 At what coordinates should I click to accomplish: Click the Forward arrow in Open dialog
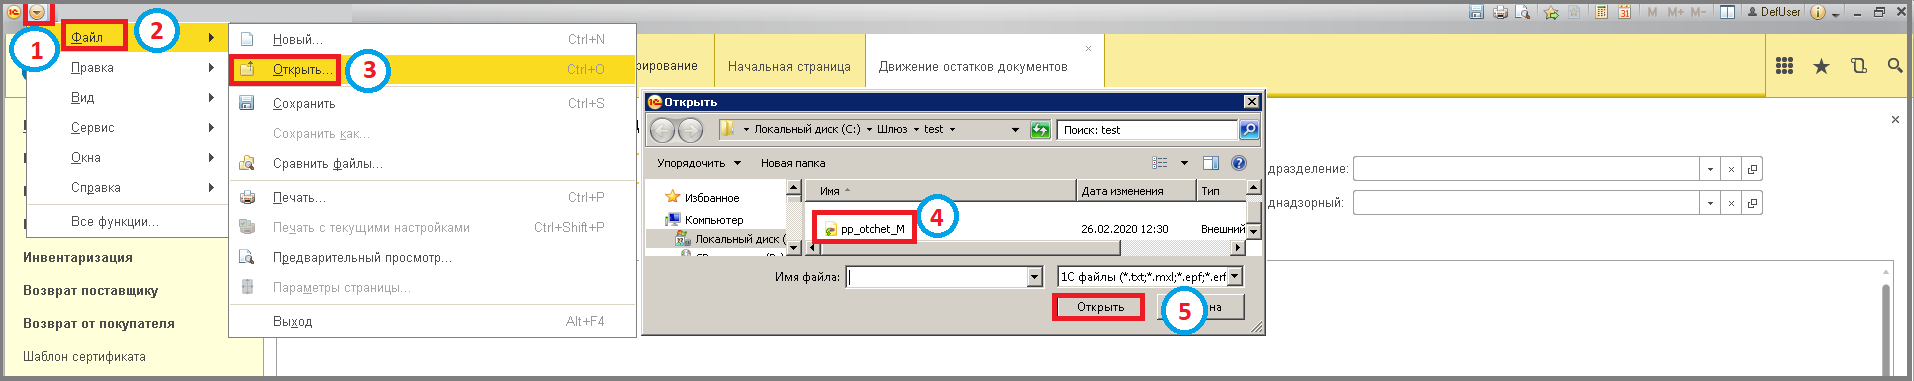(x=690, y=130)
